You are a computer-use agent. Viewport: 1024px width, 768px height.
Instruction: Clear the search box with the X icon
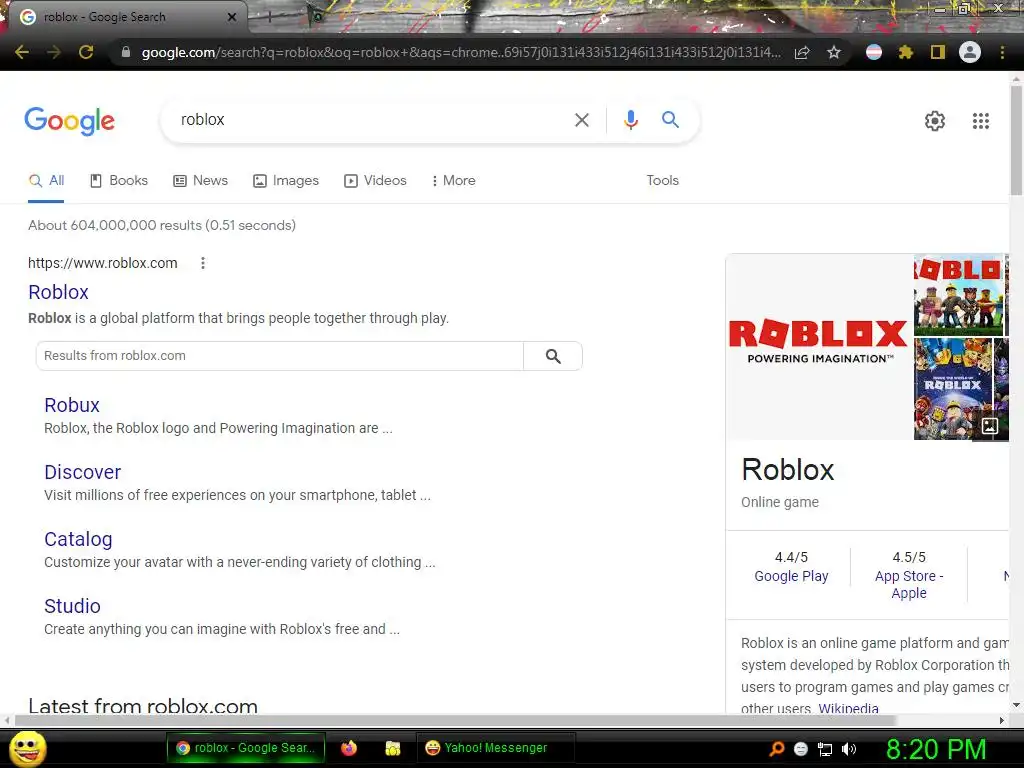coord(581,120)
